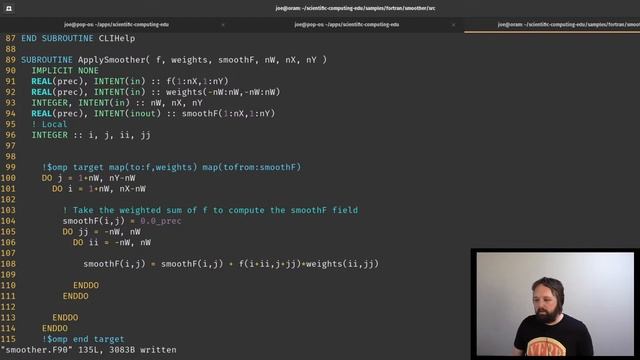Click line declaring f(1:nX,1:nY)
Viewport: 640px width, 360px height.
[x=130, y=81]
